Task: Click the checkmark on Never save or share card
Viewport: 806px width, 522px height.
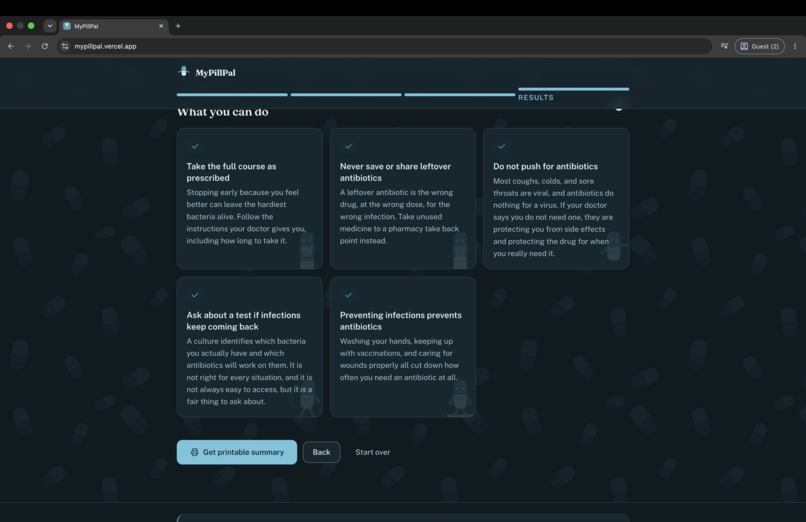Action: click(x=348, y=146)
